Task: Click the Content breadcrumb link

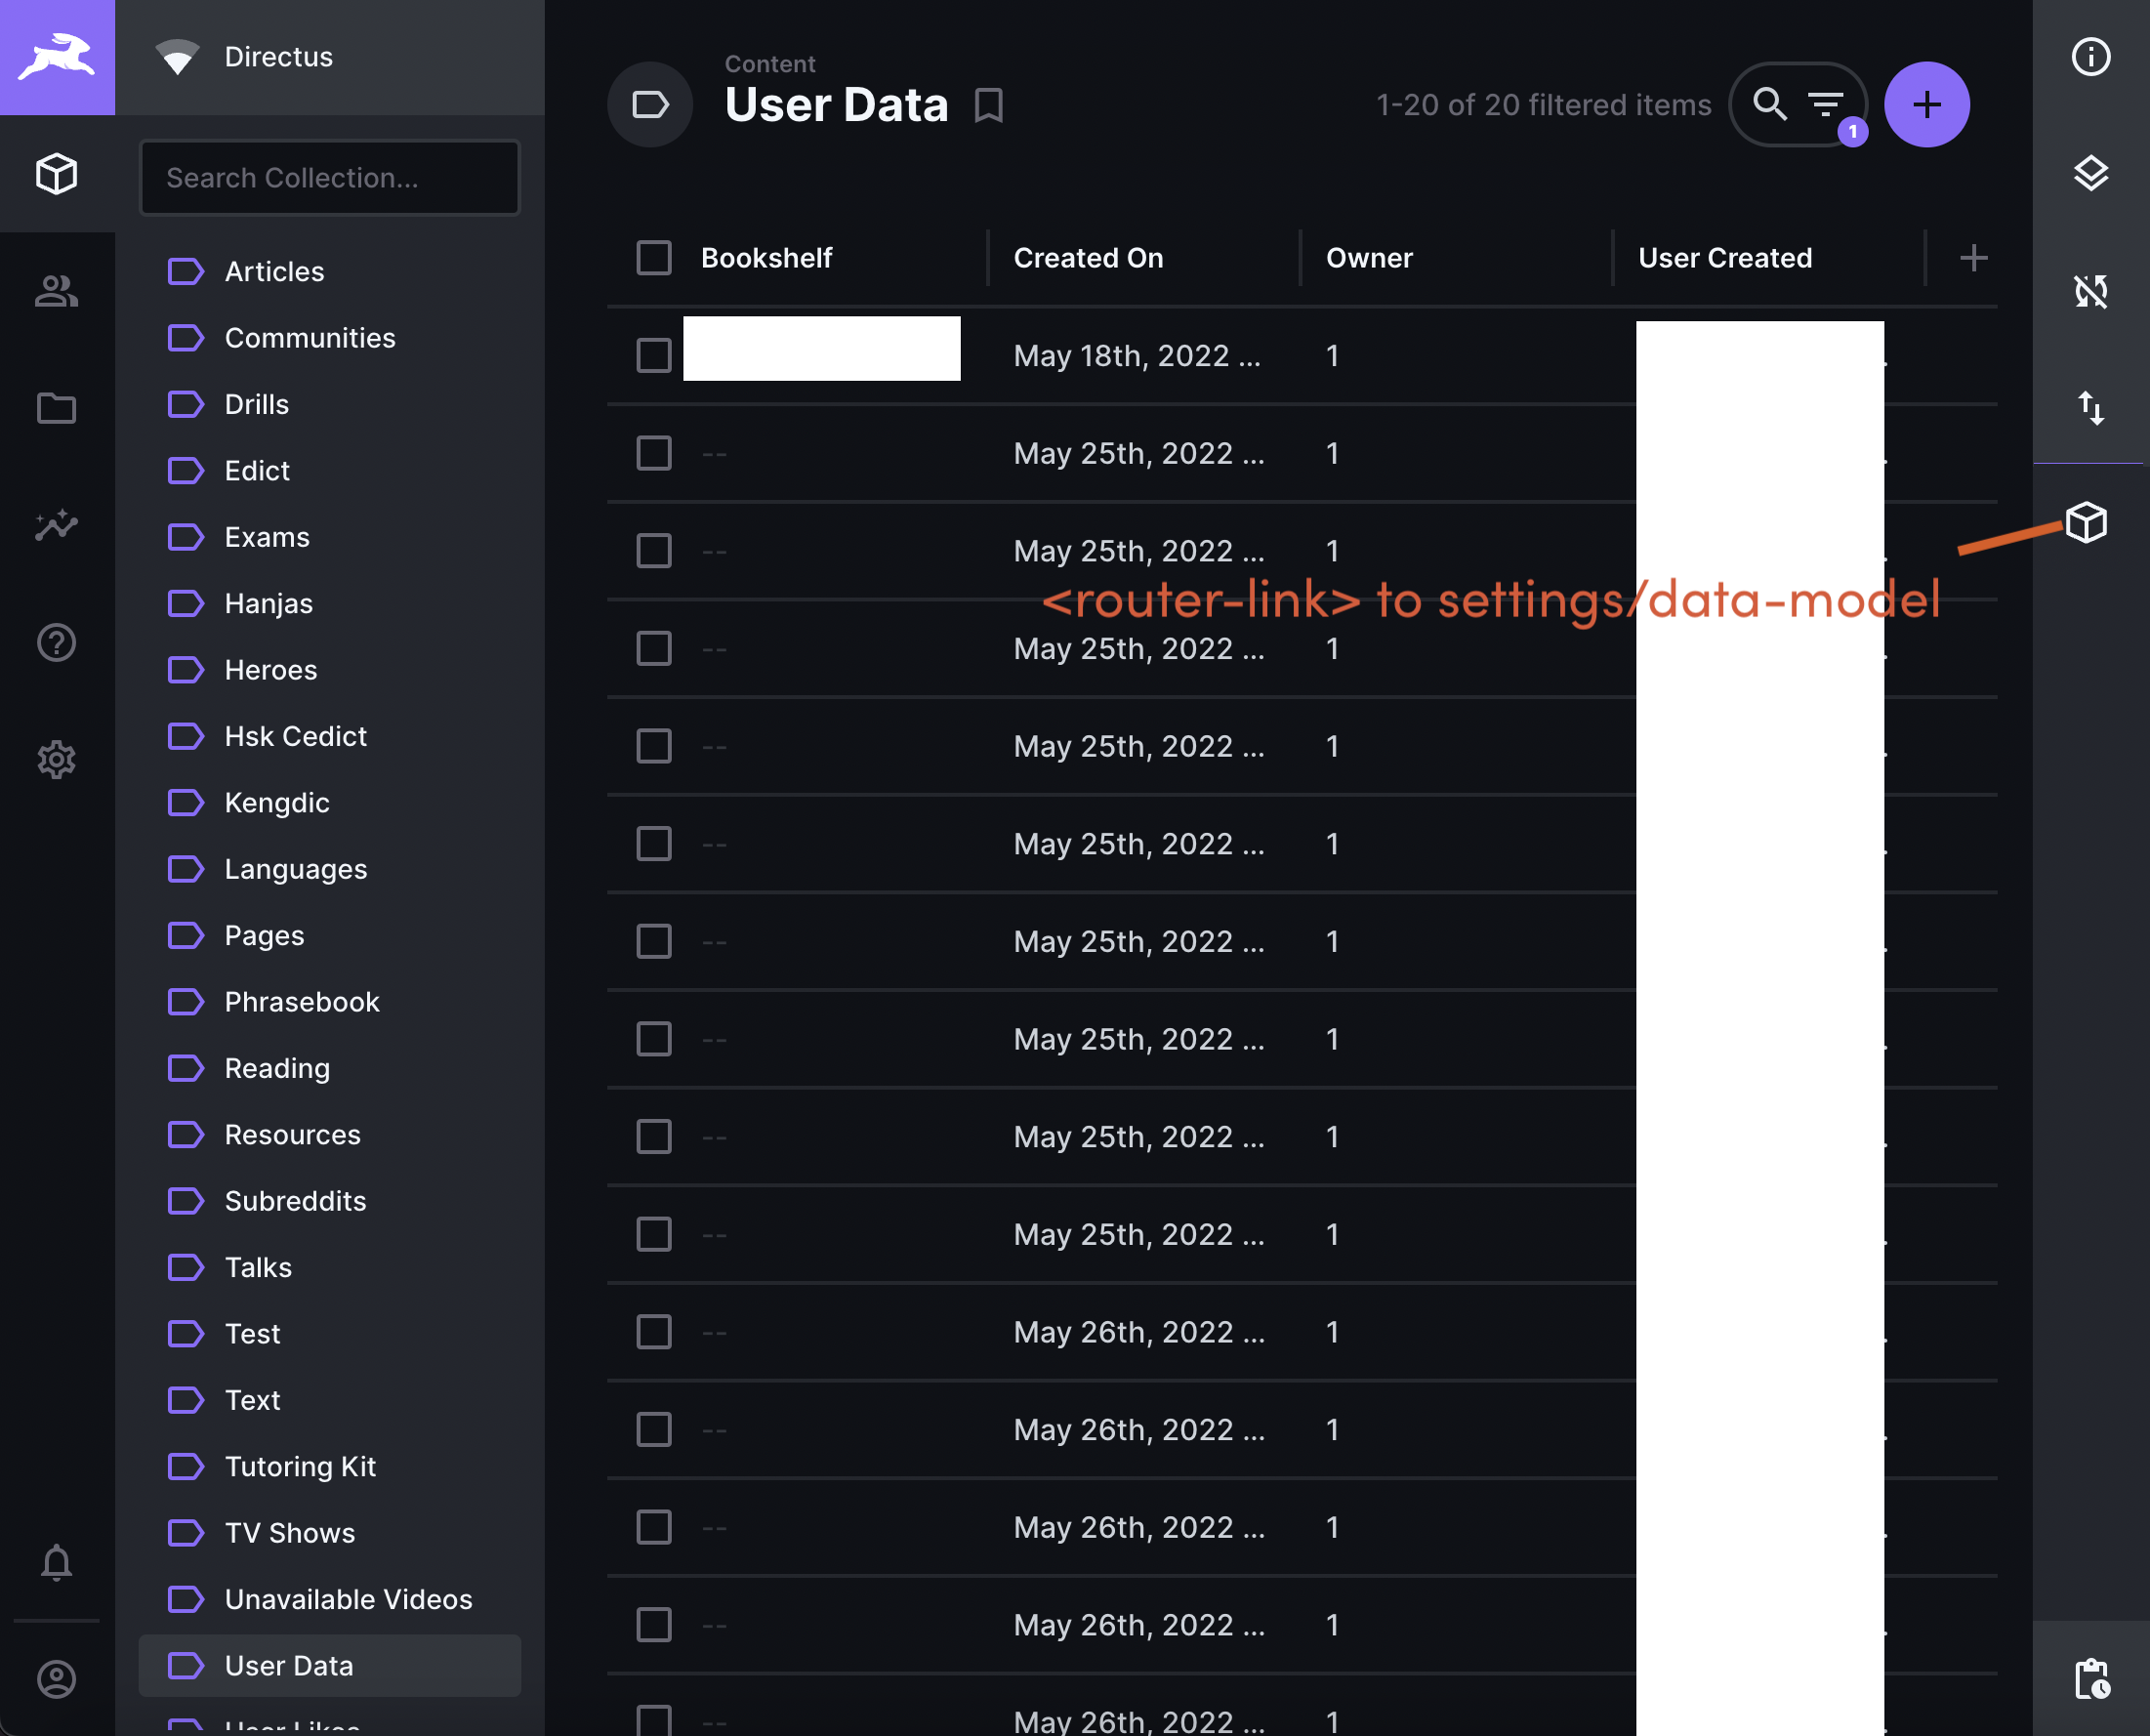Action: tap(770, 64)
